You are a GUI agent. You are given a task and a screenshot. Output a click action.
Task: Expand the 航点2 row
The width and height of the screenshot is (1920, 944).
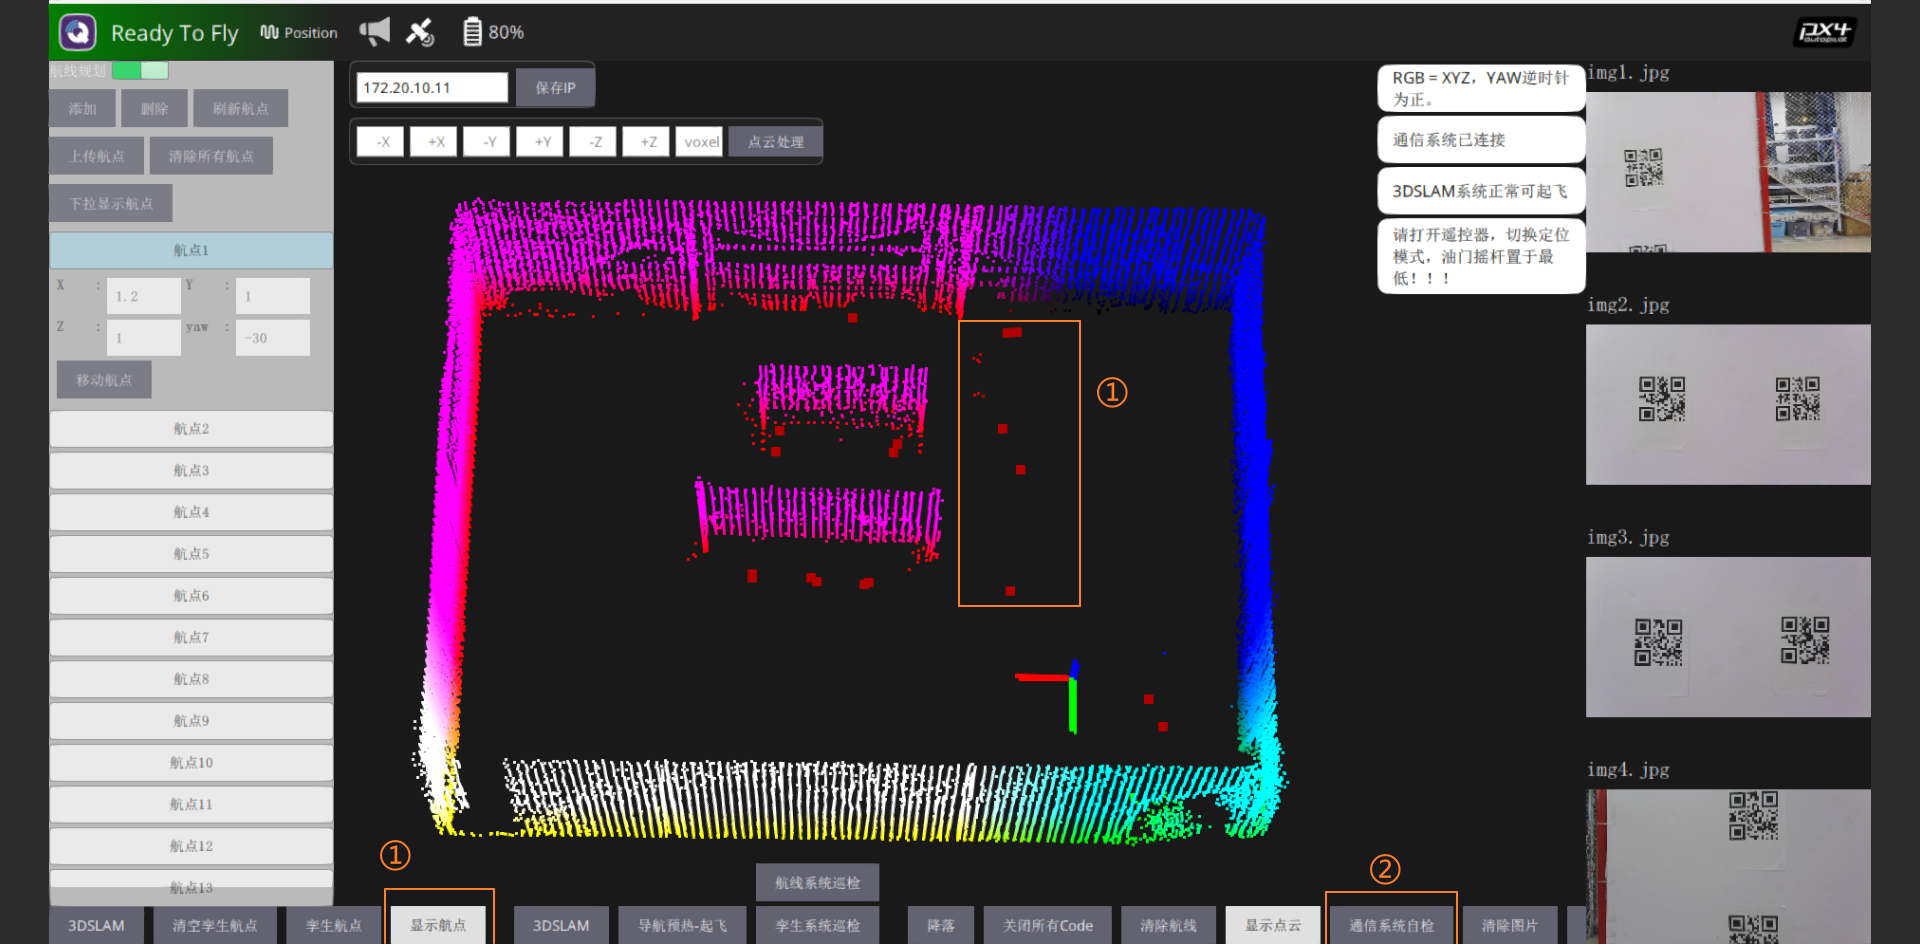191,429
